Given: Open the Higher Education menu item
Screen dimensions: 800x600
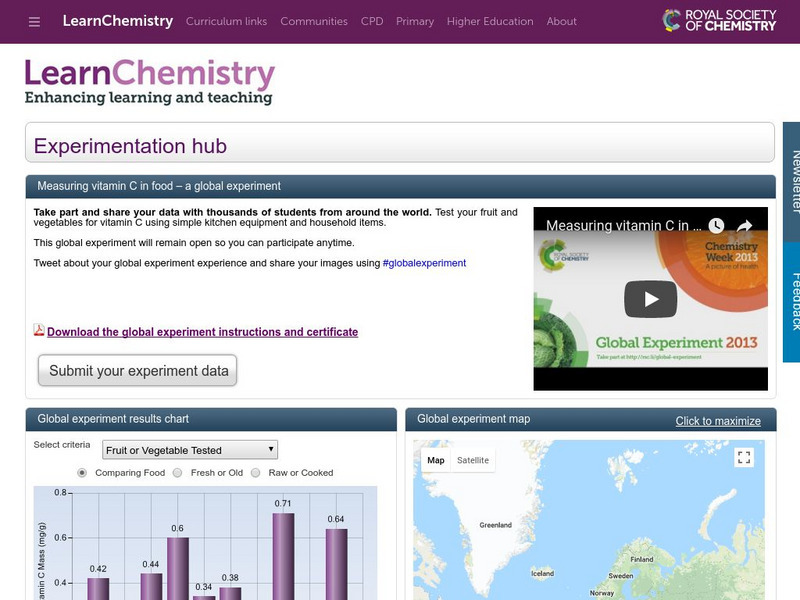Looking at the screenshot, I should point(490,20).
